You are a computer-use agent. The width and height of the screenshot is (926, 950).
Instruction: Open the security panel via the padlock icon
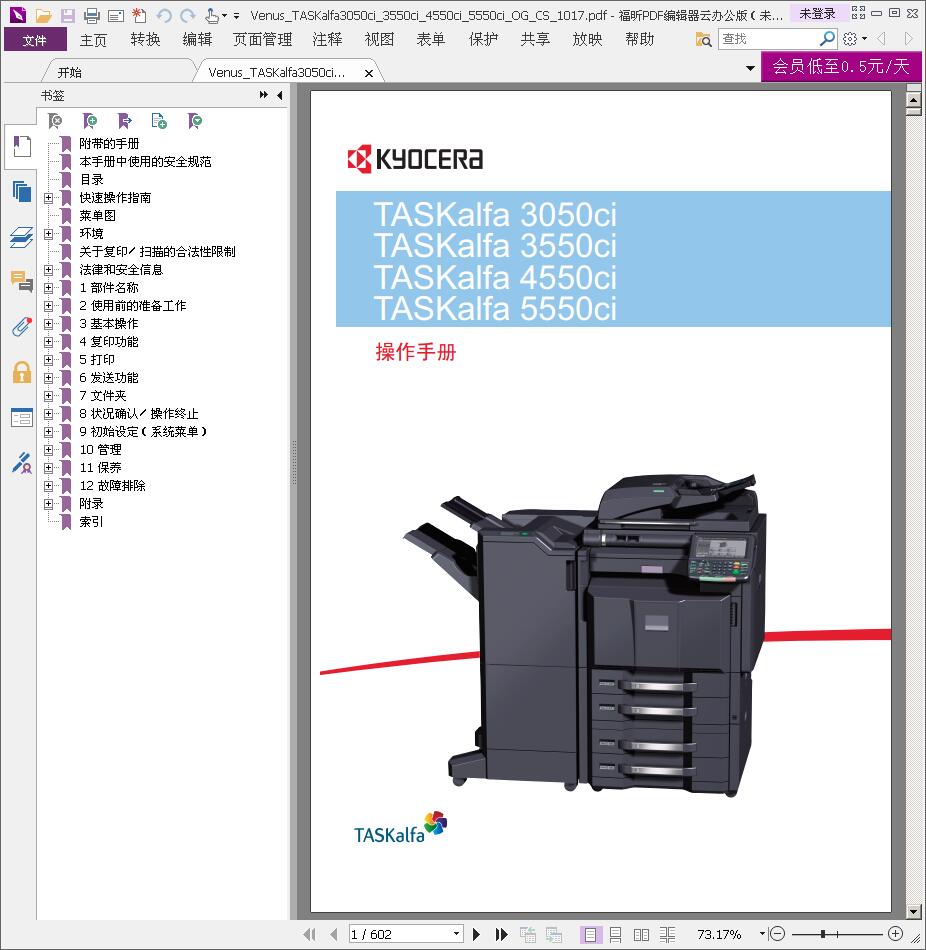22,372
